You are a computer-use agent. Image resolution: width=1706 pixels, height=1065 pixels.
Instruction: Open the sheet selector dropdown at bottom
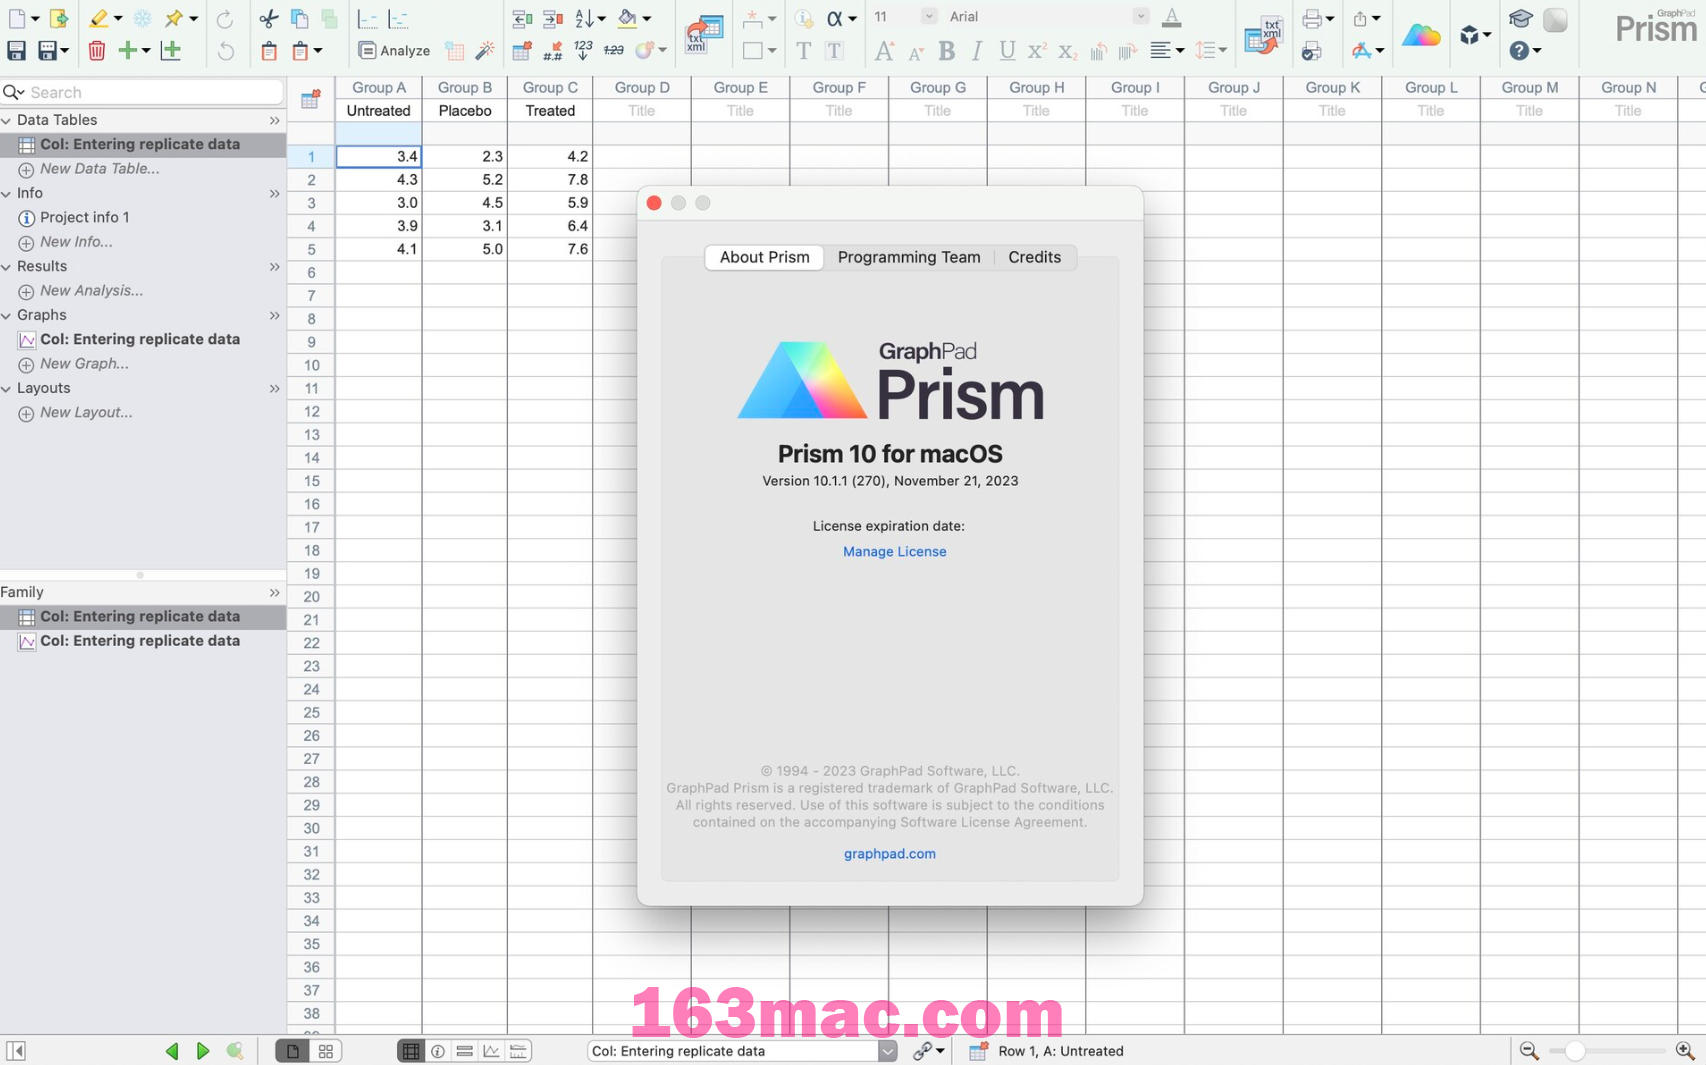tap(887, 1051)
